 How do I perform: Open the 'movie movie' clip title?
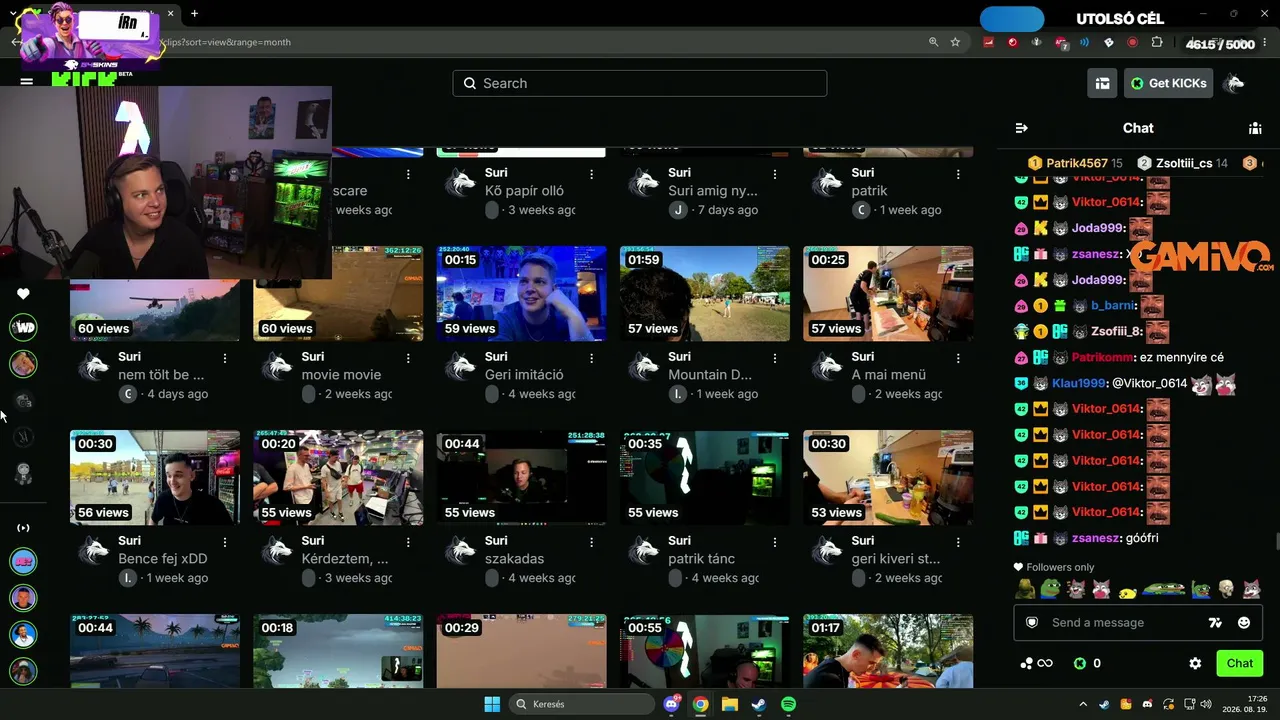pyautogui.click(x=341, y=375)
